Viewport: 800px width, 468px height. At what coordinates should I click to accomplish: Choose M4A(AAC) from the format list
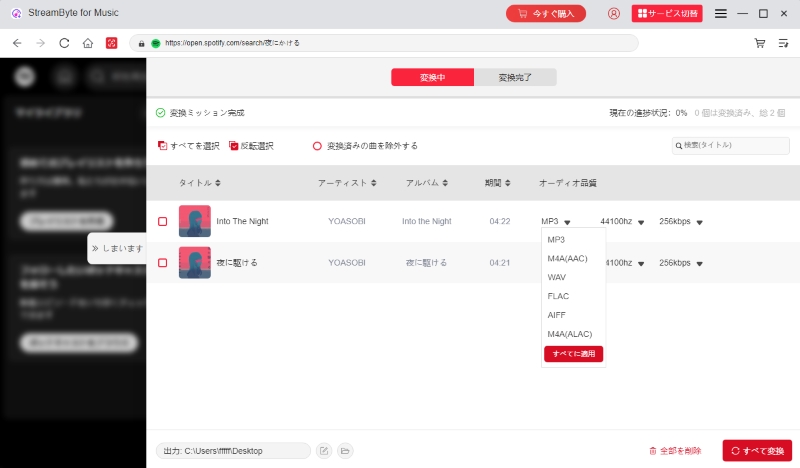(x=567, y=258)
